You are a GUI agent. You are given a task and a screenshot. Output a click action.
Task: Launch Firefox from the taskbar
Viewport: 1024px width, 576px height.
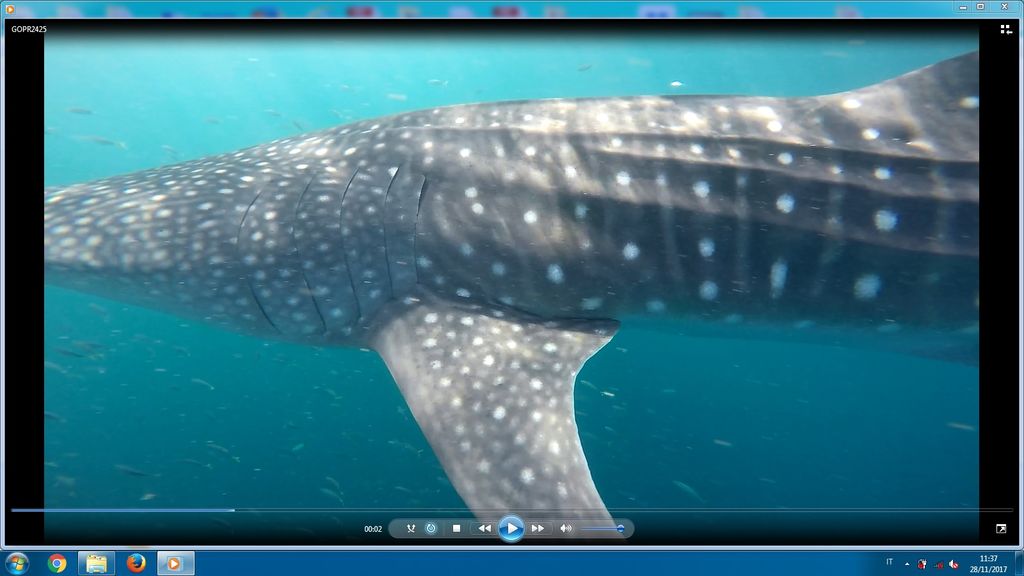click(136, 563)
